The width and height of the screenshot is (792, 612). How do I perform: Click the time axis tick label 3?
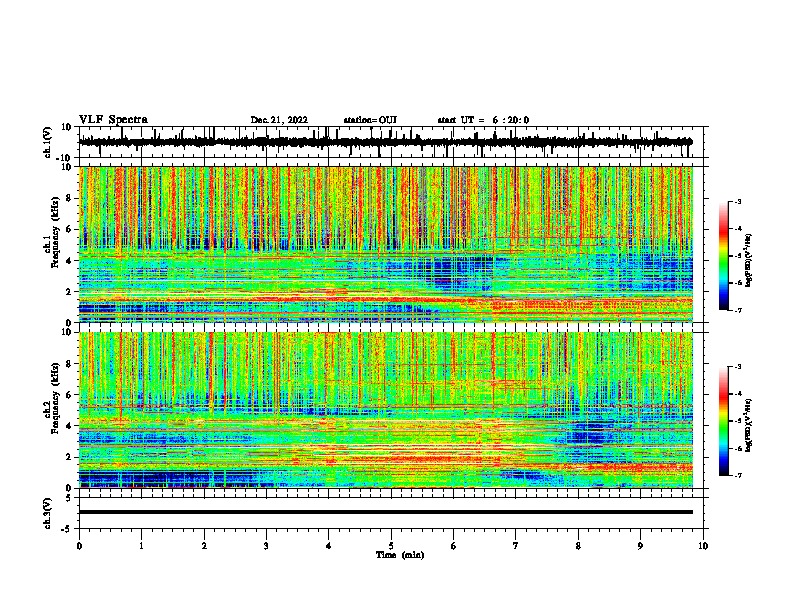click(266, 546)
